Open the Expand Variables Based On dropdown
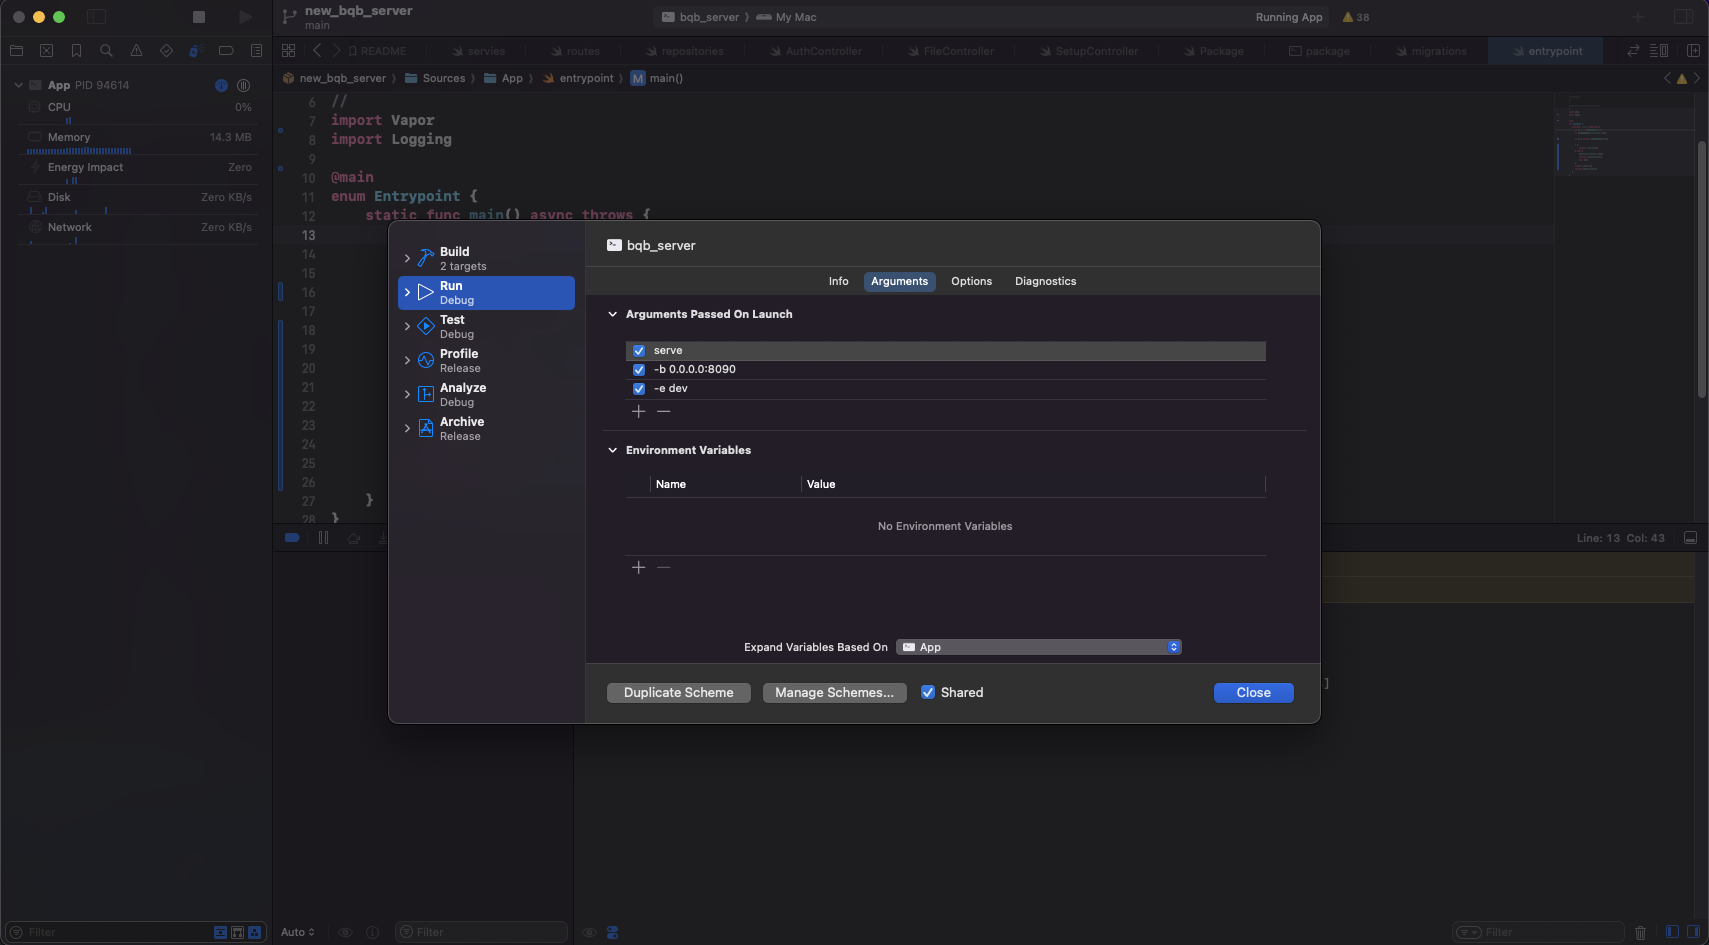1709x945 pixels. (x=1039, y=647)
